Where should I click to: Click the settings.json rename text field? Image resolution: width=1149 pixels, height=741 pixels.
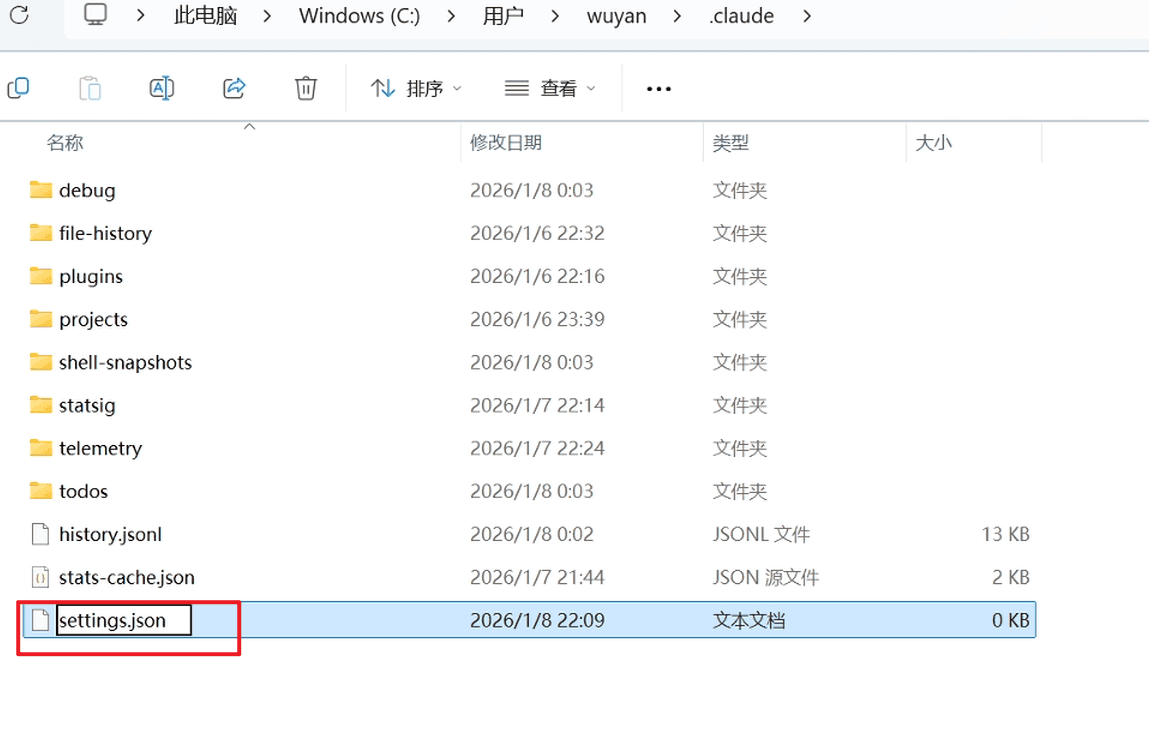(123, 621)
